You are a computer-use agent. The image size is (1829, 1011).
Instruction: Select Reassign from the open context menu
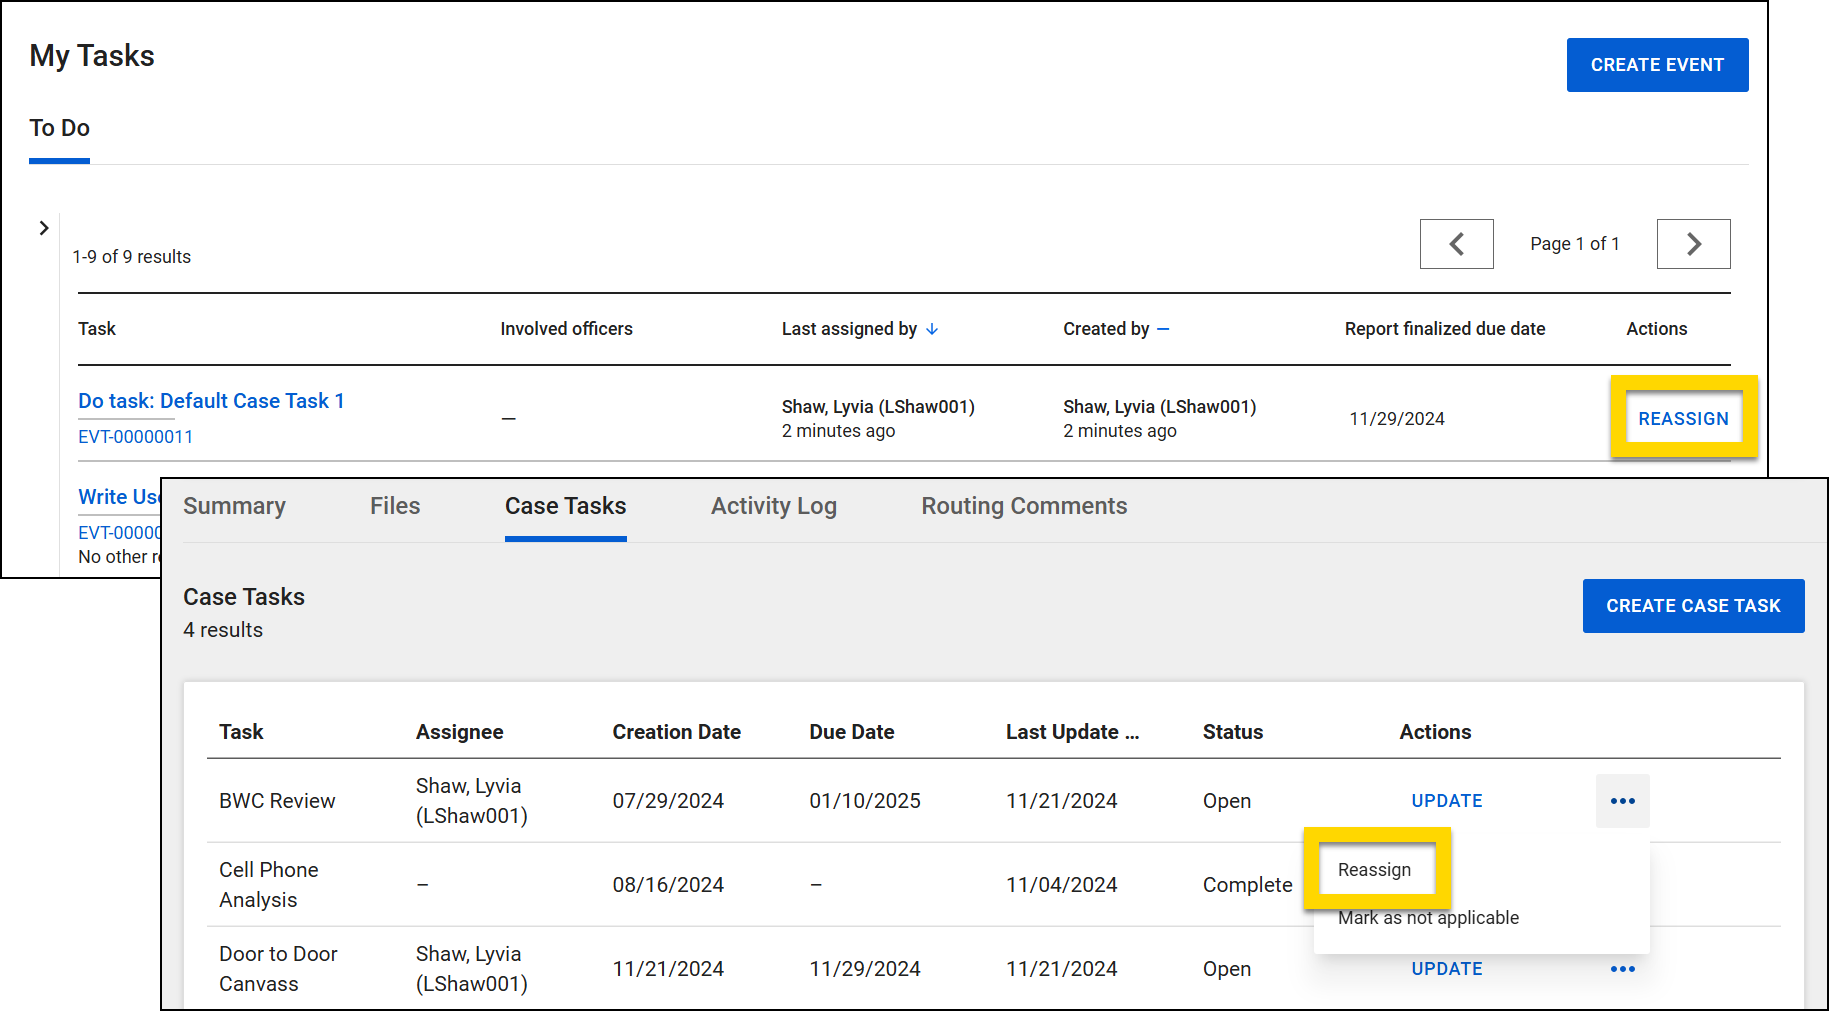1375,869
